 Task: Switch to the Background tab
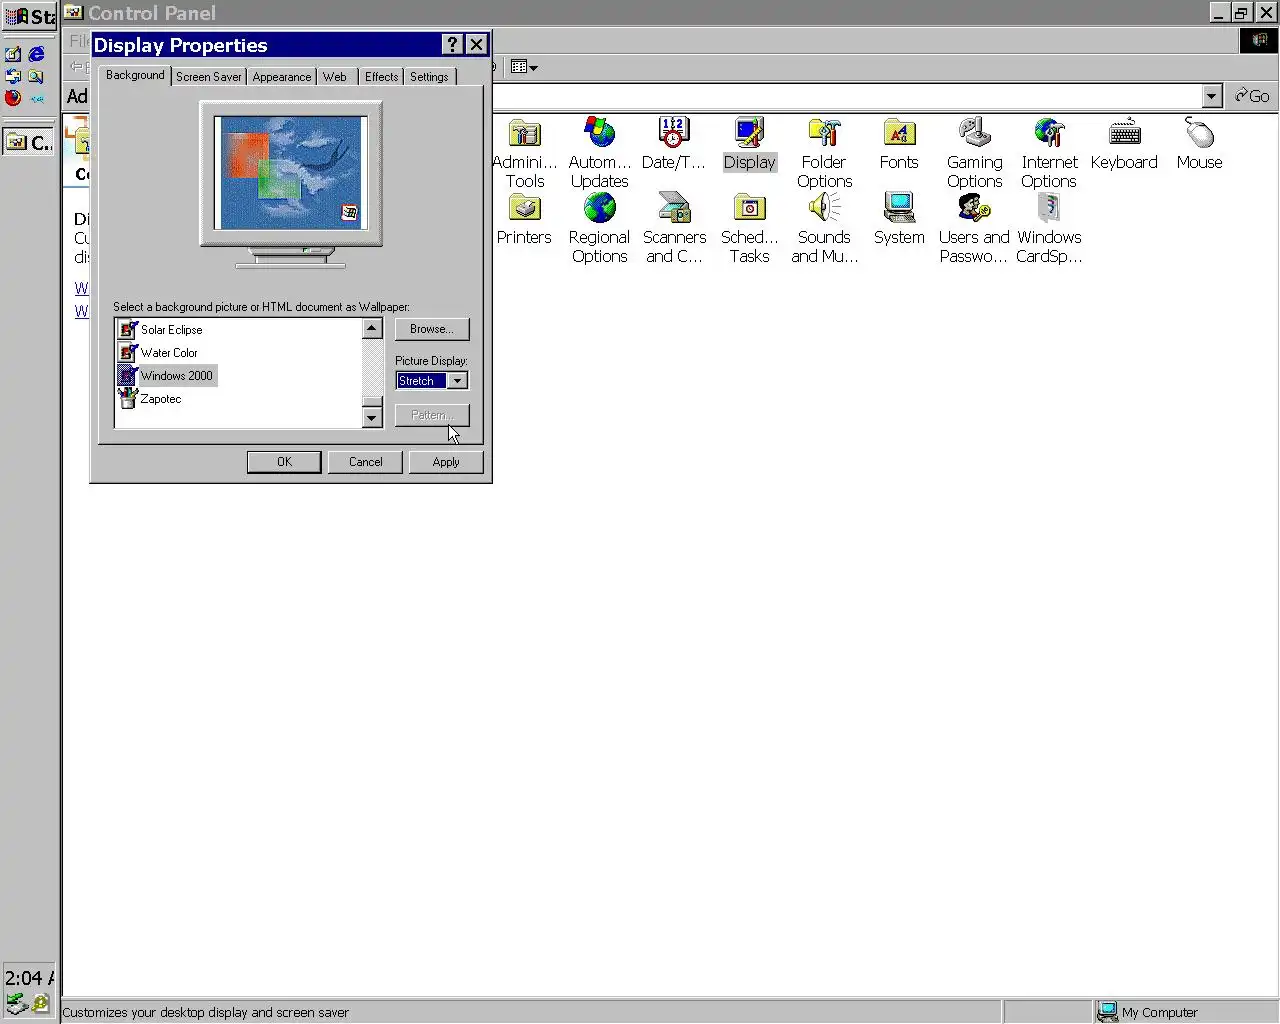click(x=135, y=76)
